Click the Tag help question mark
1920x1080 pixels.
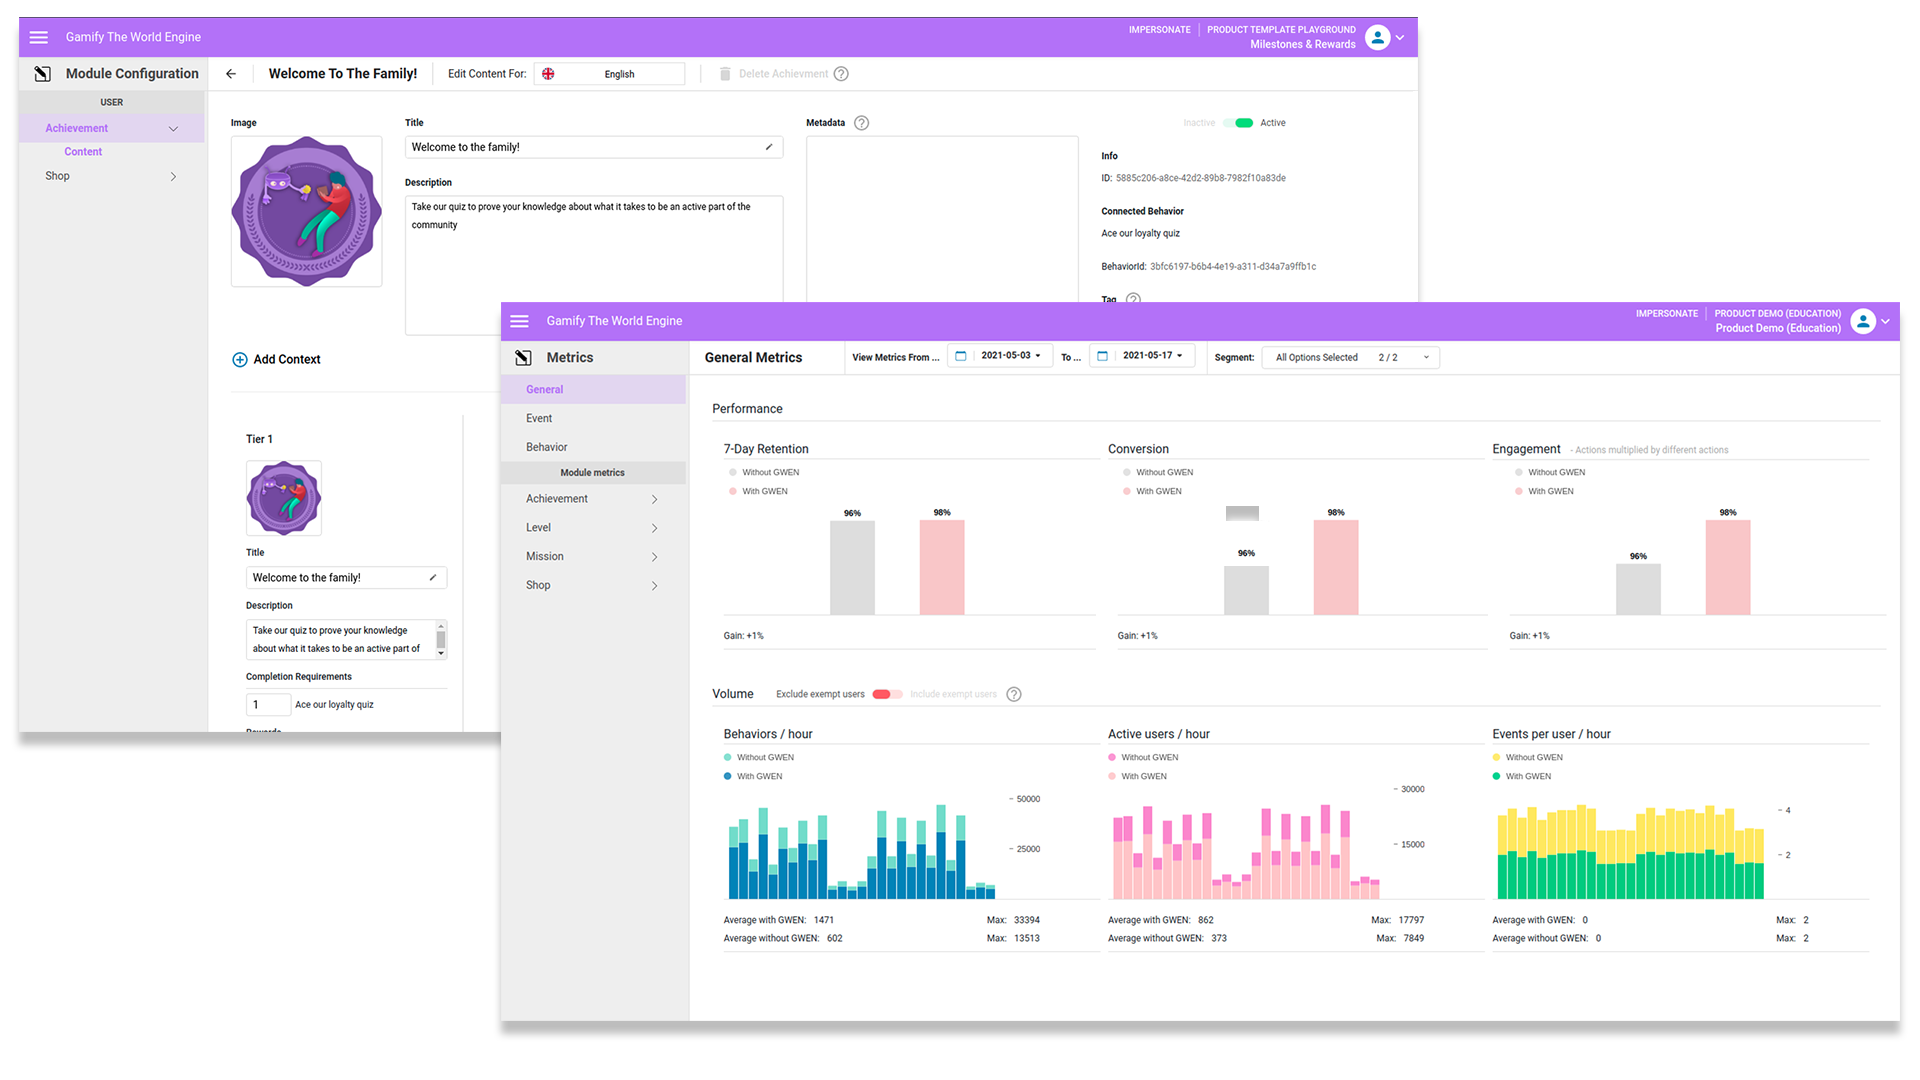1133,299
